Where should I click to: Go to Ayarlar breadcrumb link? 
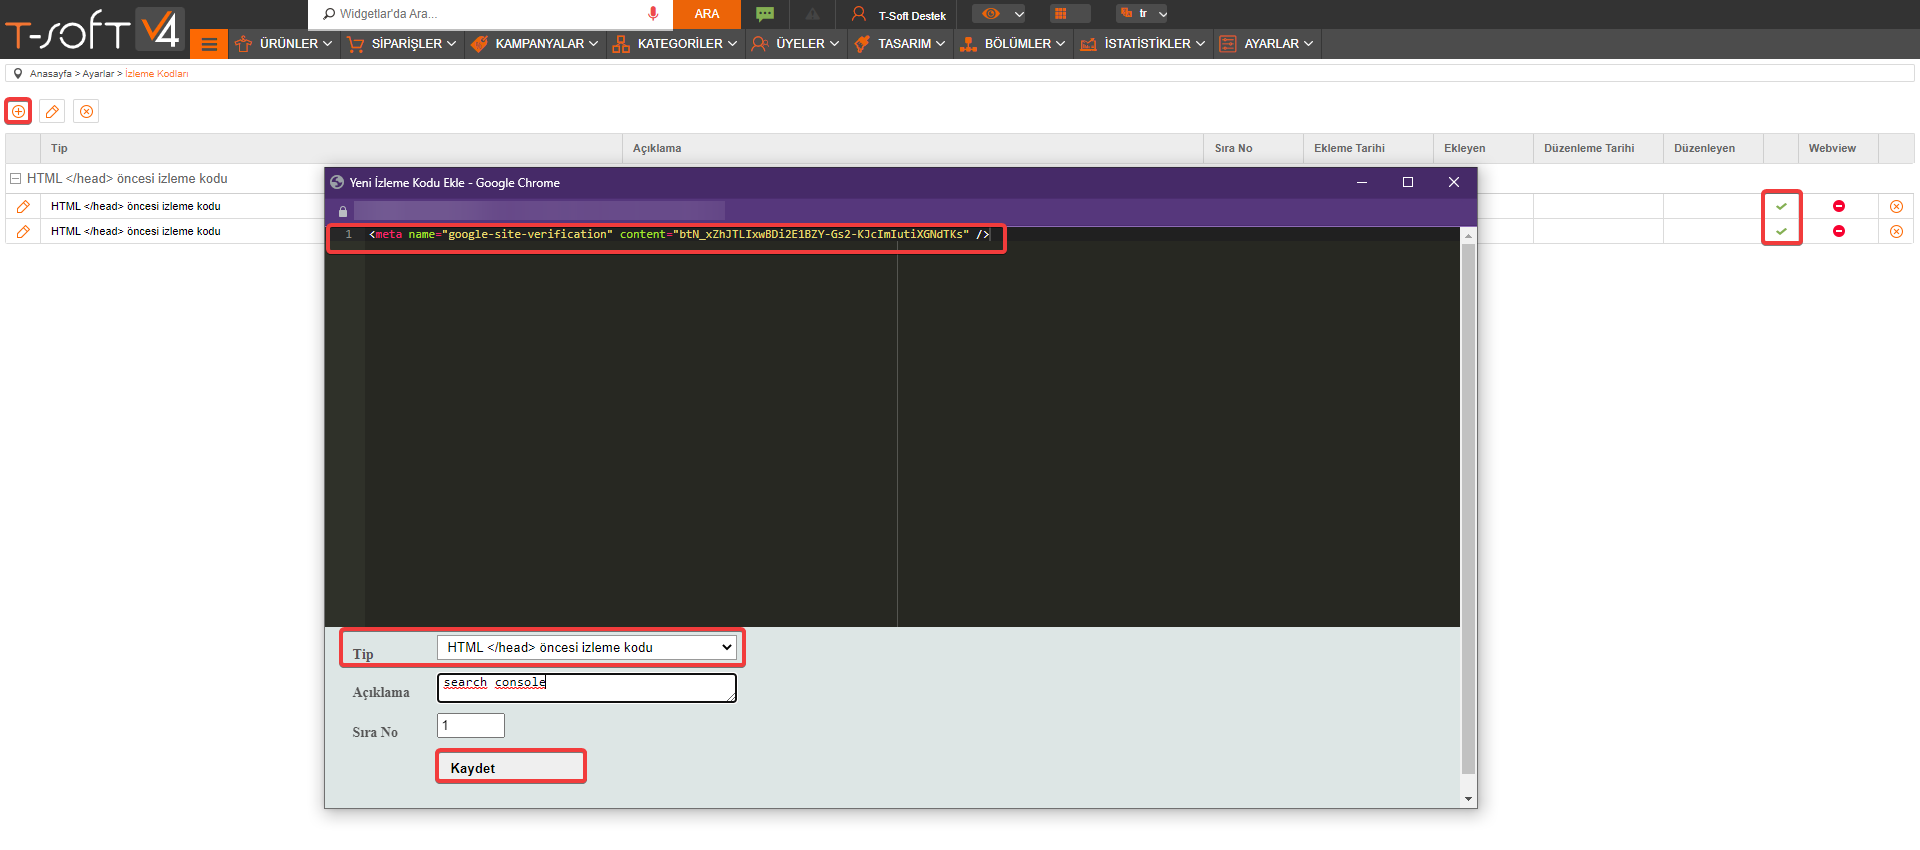point(98,74)
